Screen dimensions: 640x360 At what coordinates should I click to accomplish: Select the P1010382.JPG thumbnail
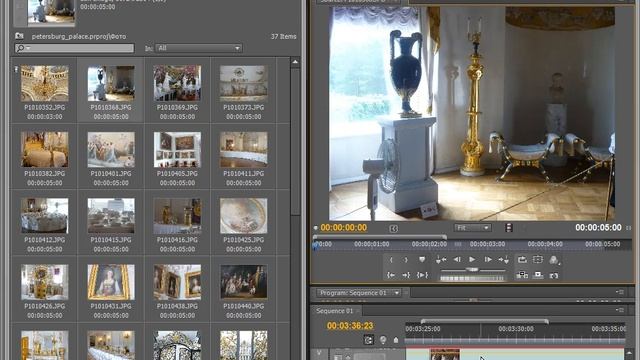(x=44, y=149)
